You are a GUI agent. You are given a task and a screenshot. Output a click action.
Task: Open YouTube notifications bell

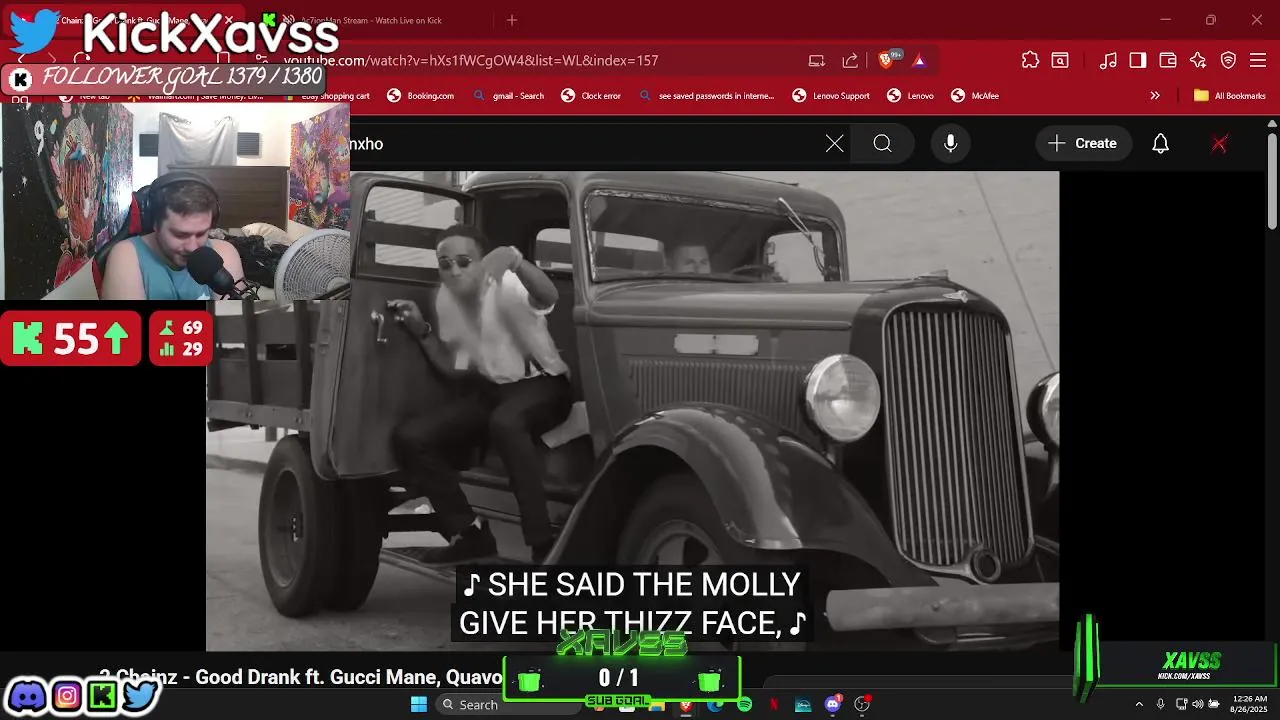(1160, 144)
